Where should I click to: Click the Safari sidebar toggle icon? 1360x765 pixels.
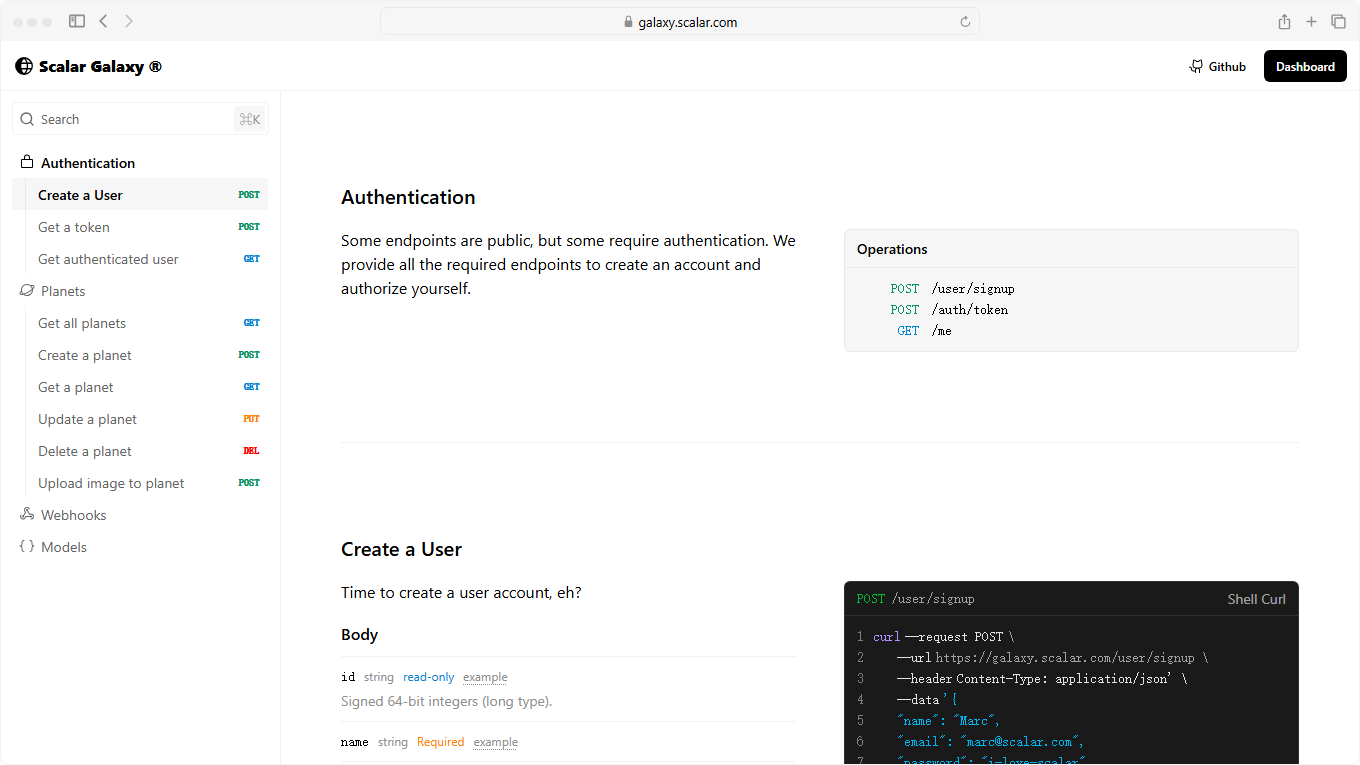coord(77,21)
